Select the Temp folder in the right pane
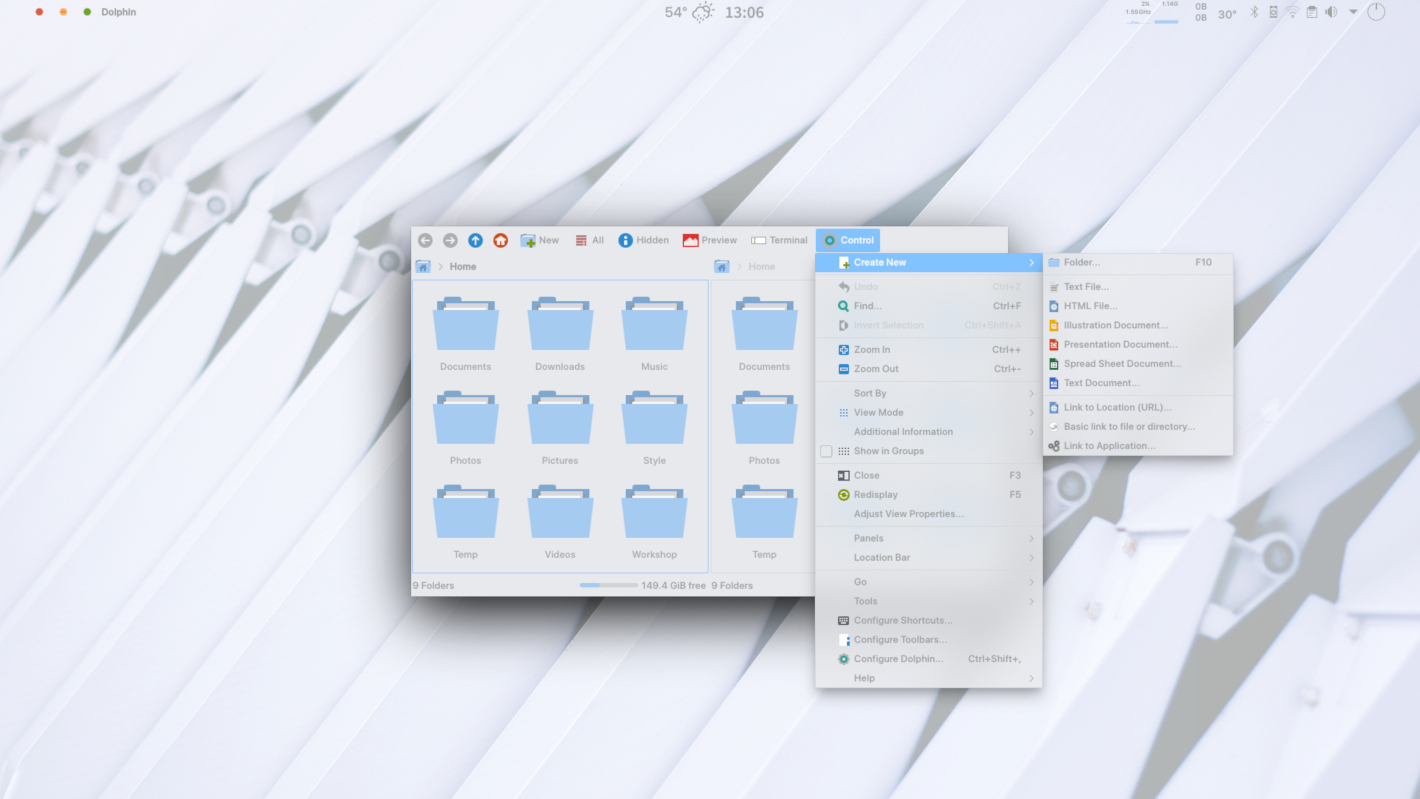Viewport: 1420px width, 799px height. [x=764, y=522]
